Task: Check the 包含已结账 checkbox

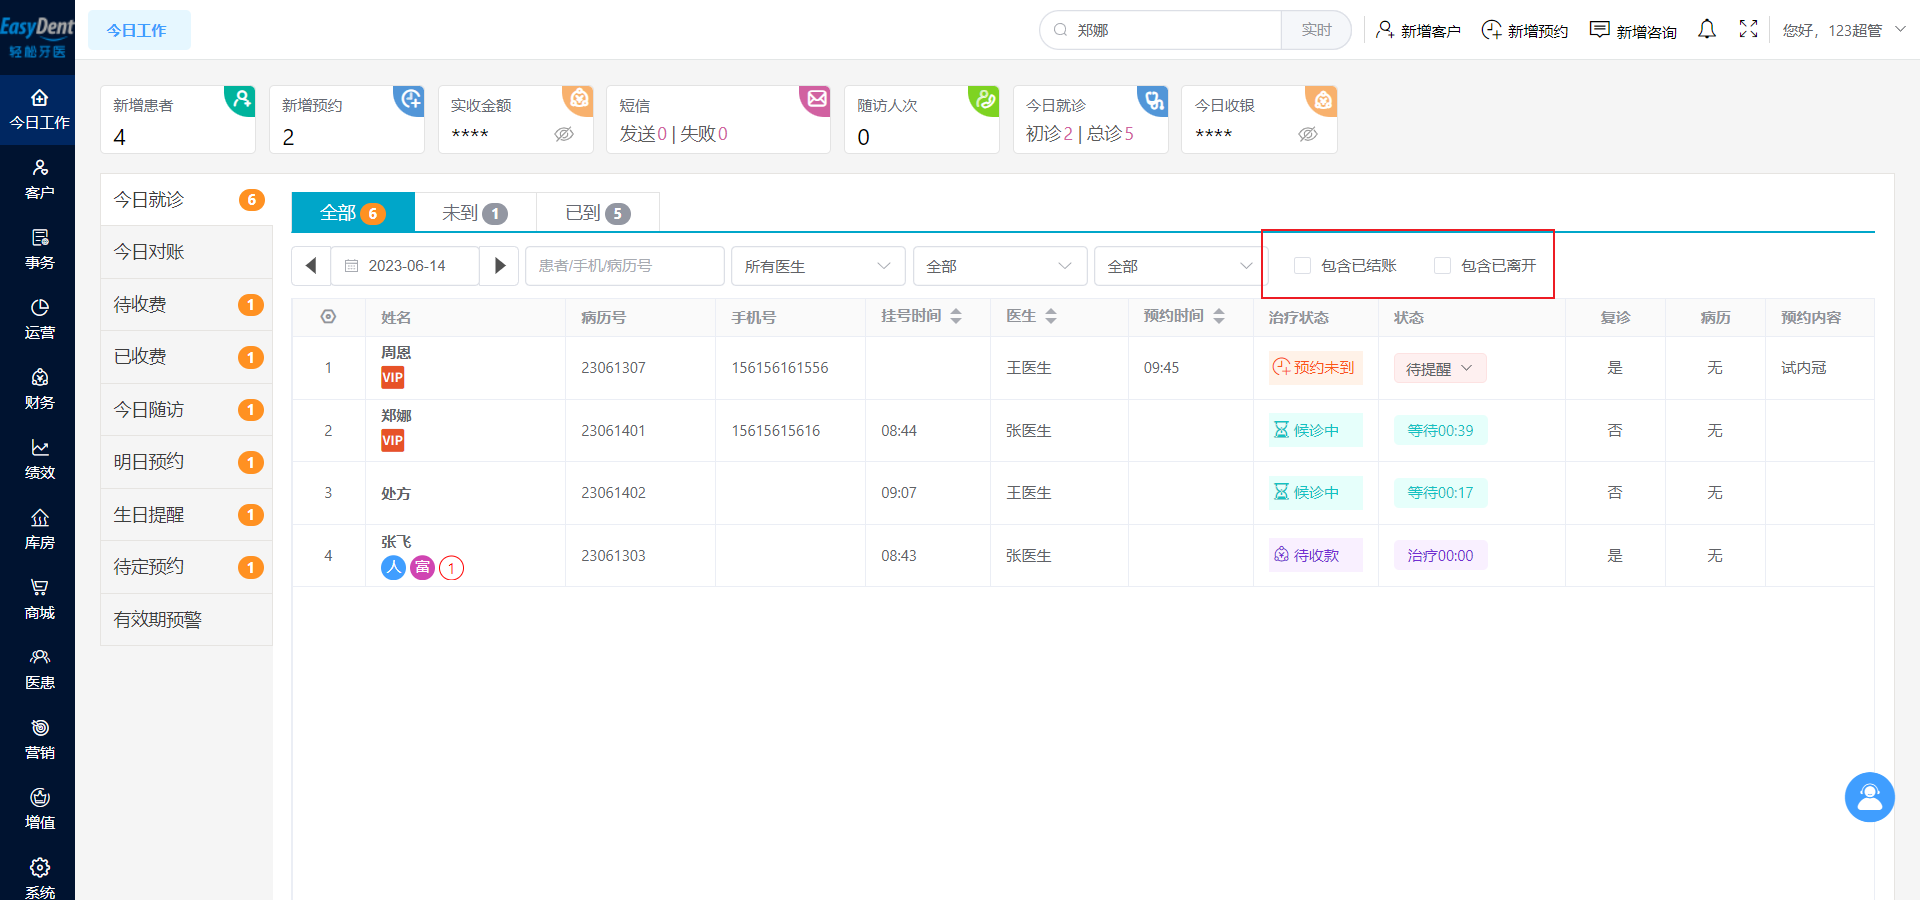Action: 1302,266
